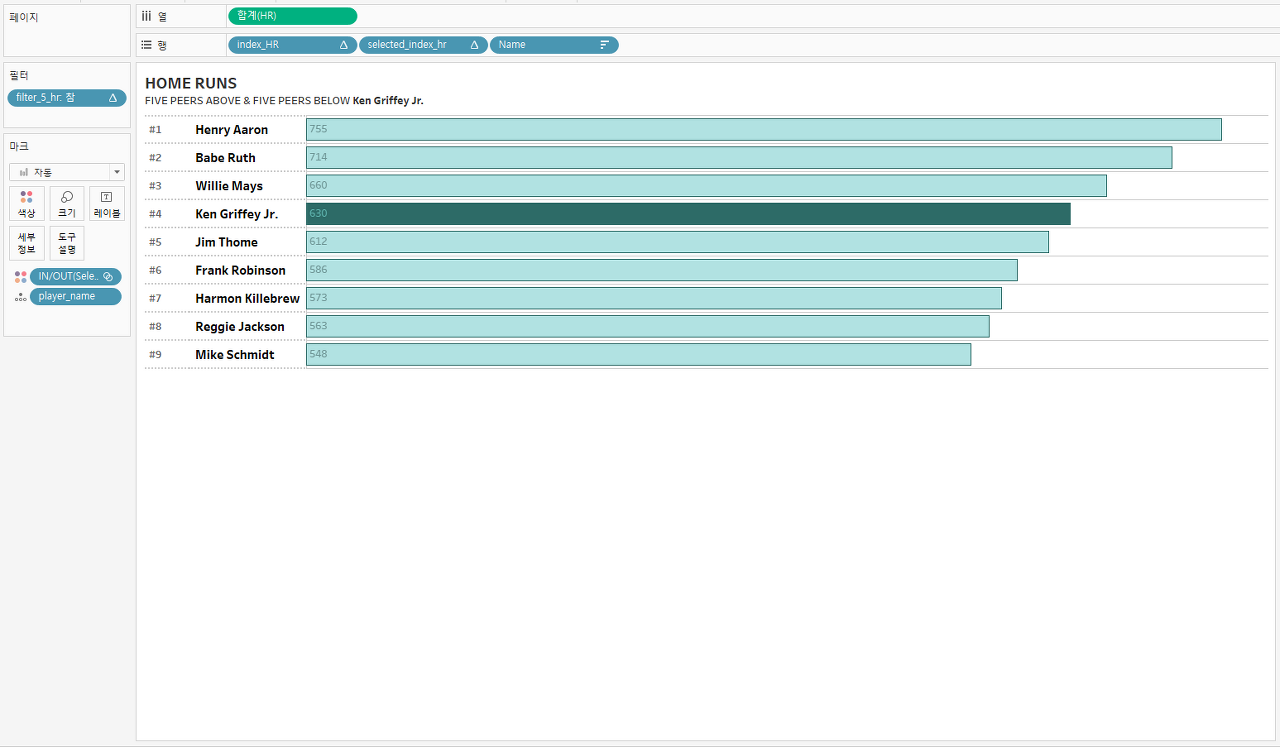Click the Henry Aaron name label
The height and width of the screenshot is (747, 1280).
(x=232, y=130)
